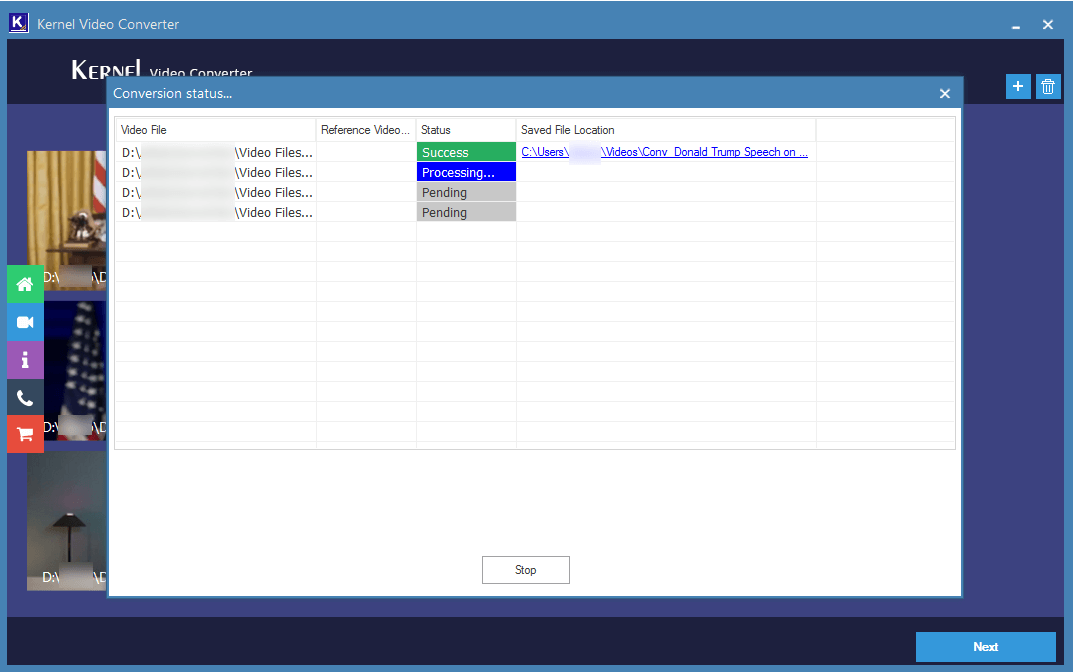Select the video file path in Success row

[x=216, y=152]
